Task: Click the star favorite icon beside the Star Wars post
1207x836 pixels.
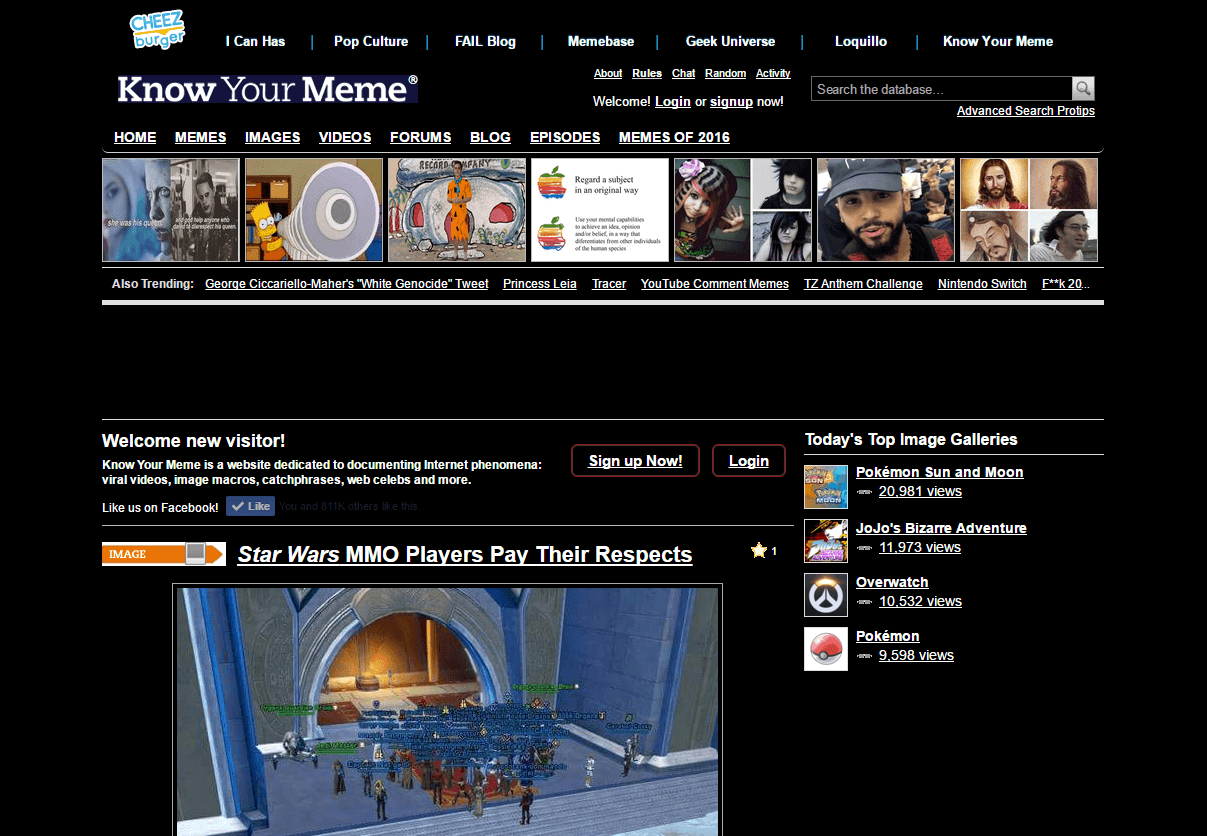Action: [759, 551]
